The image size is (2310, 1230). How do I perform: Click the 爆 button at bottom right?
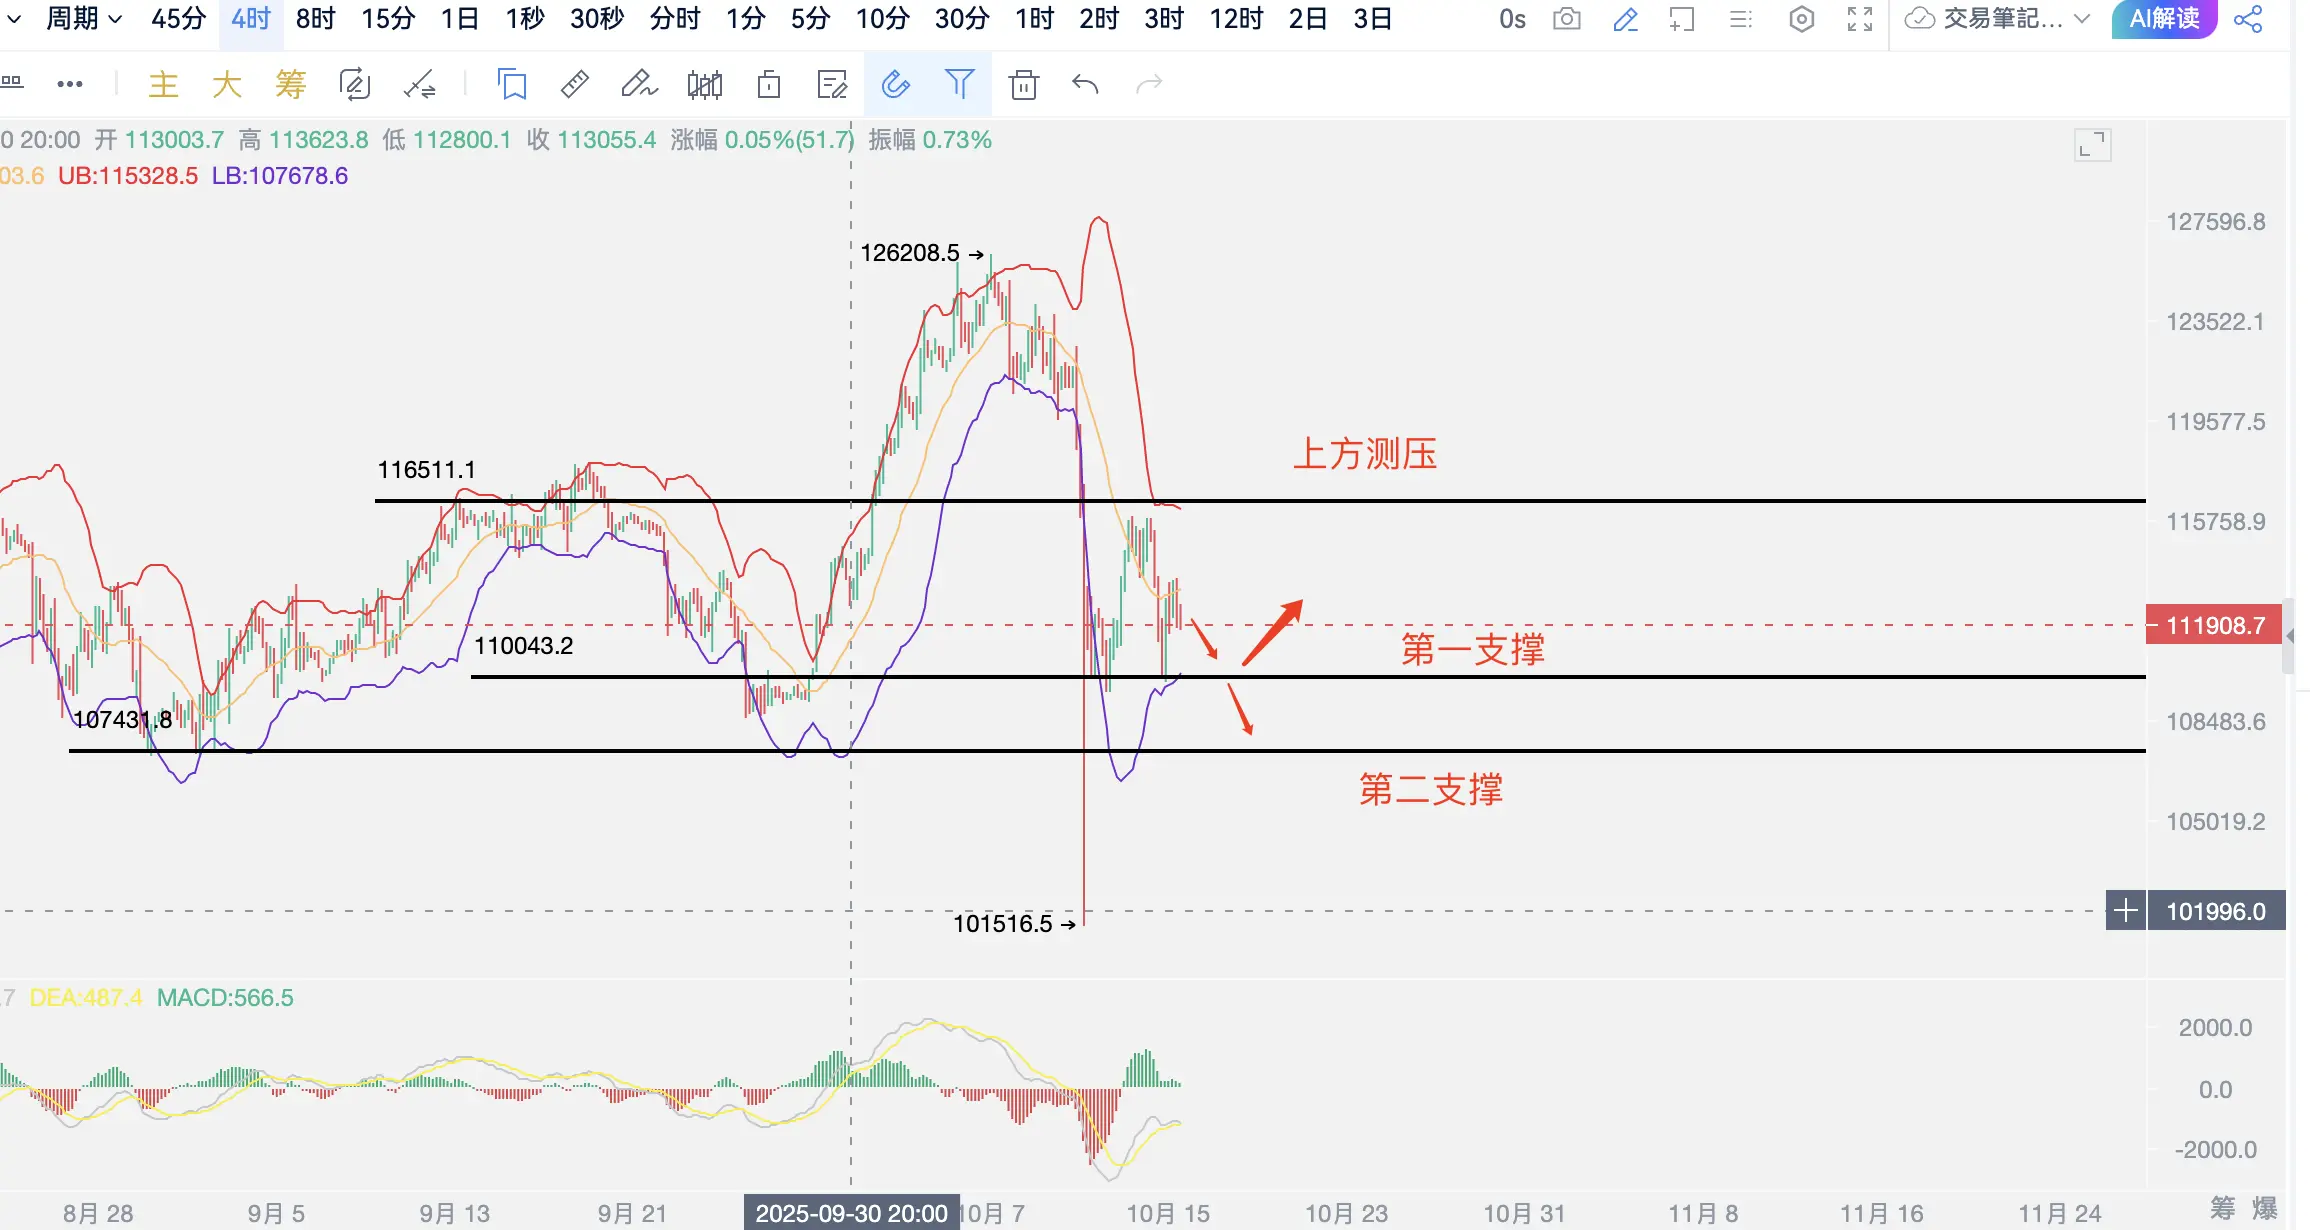(x=2264, y=1208)
